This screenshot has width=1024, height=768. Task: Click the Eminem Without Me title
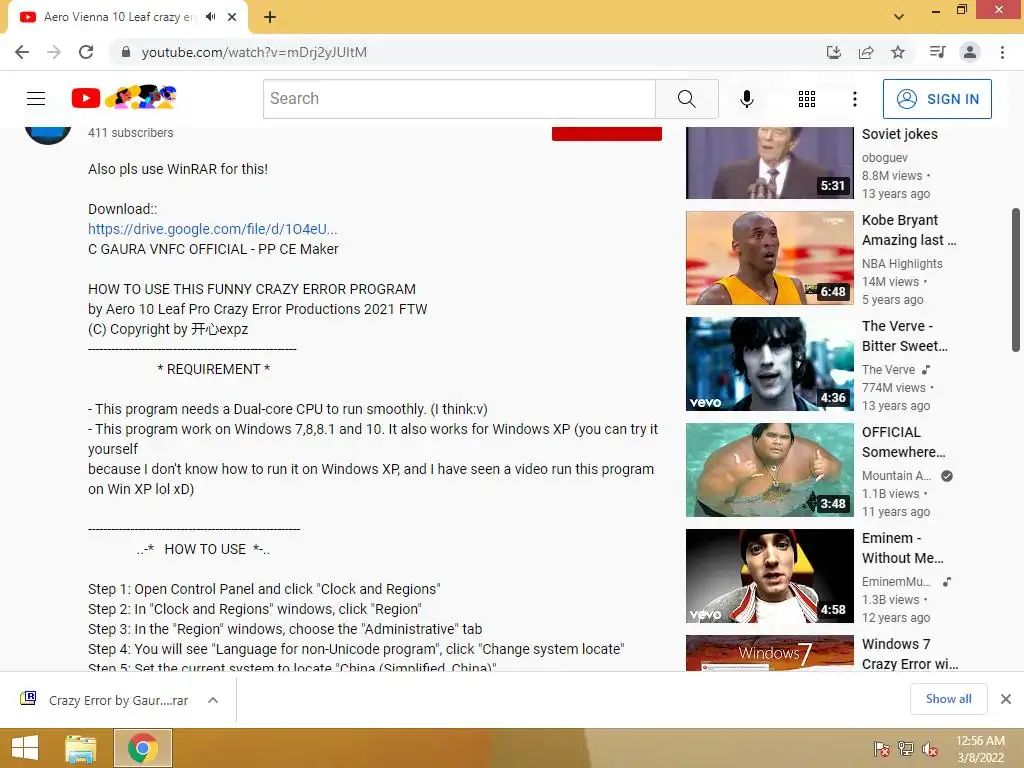pyautogui.click(x=903, y=548)
